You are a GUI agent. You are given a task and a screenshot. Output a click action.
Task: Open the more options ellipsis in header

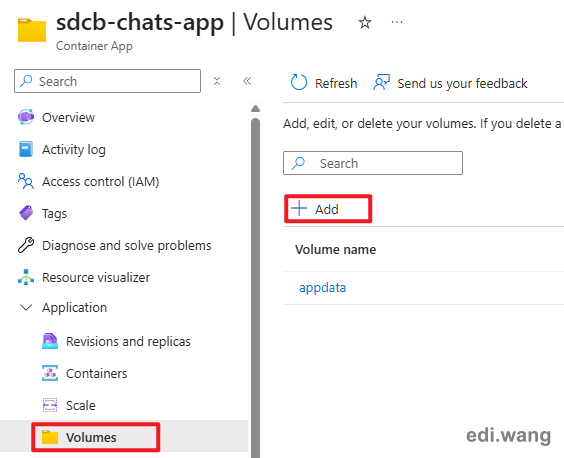click(397, 22)
